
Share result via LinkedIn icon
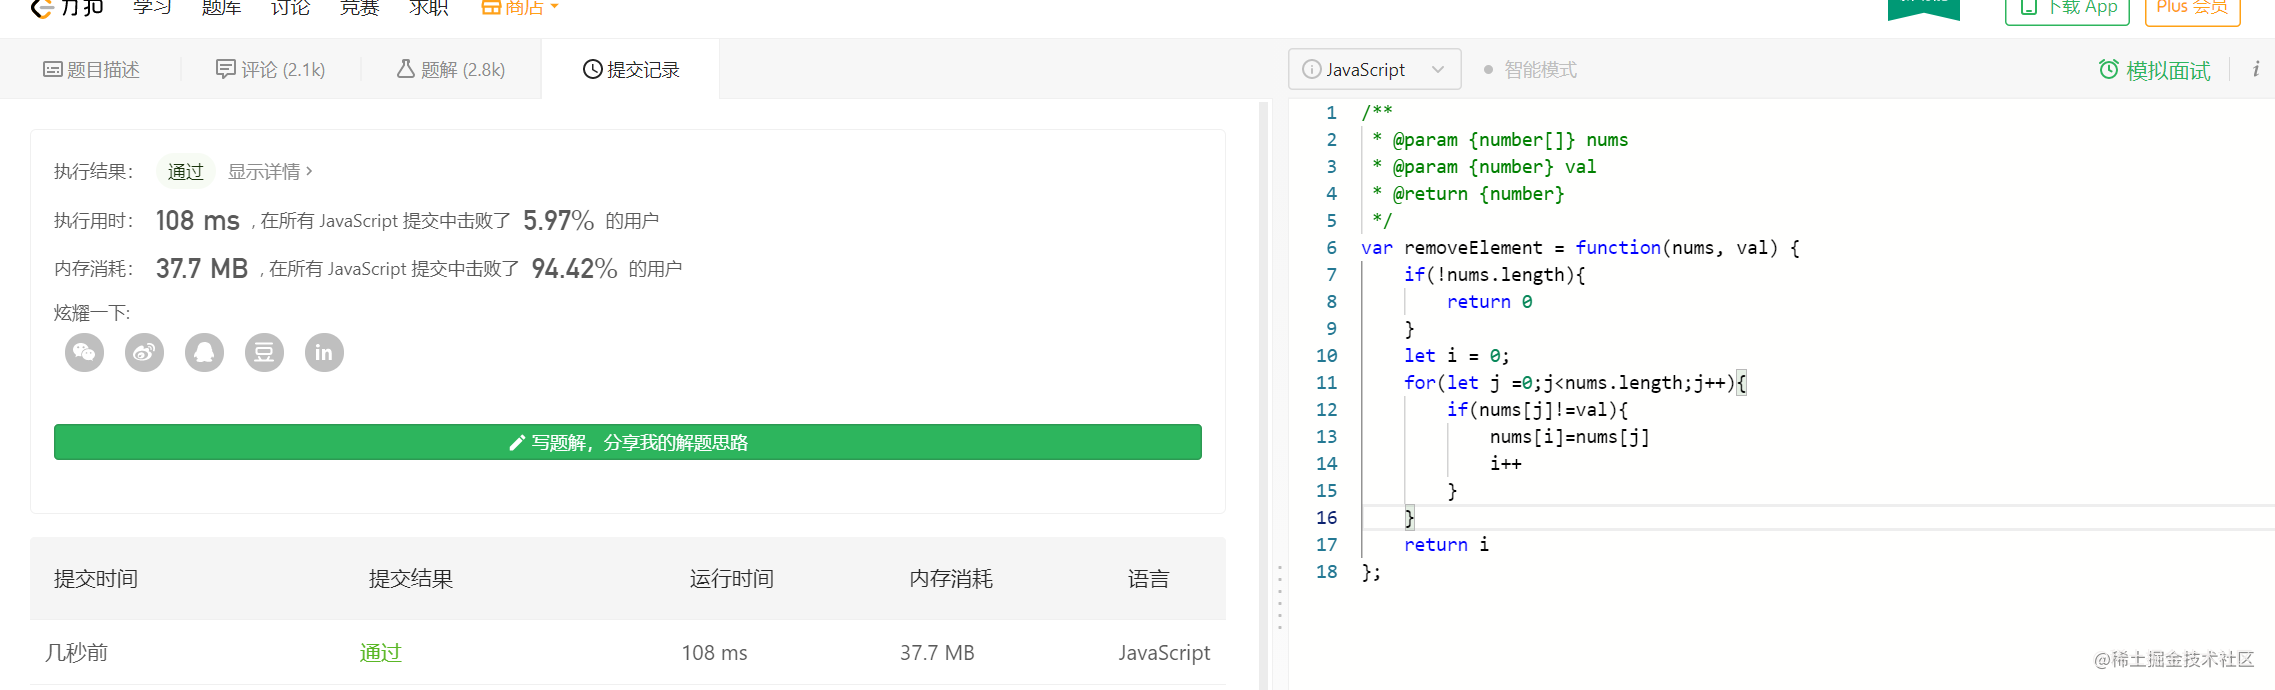[324, 353]
